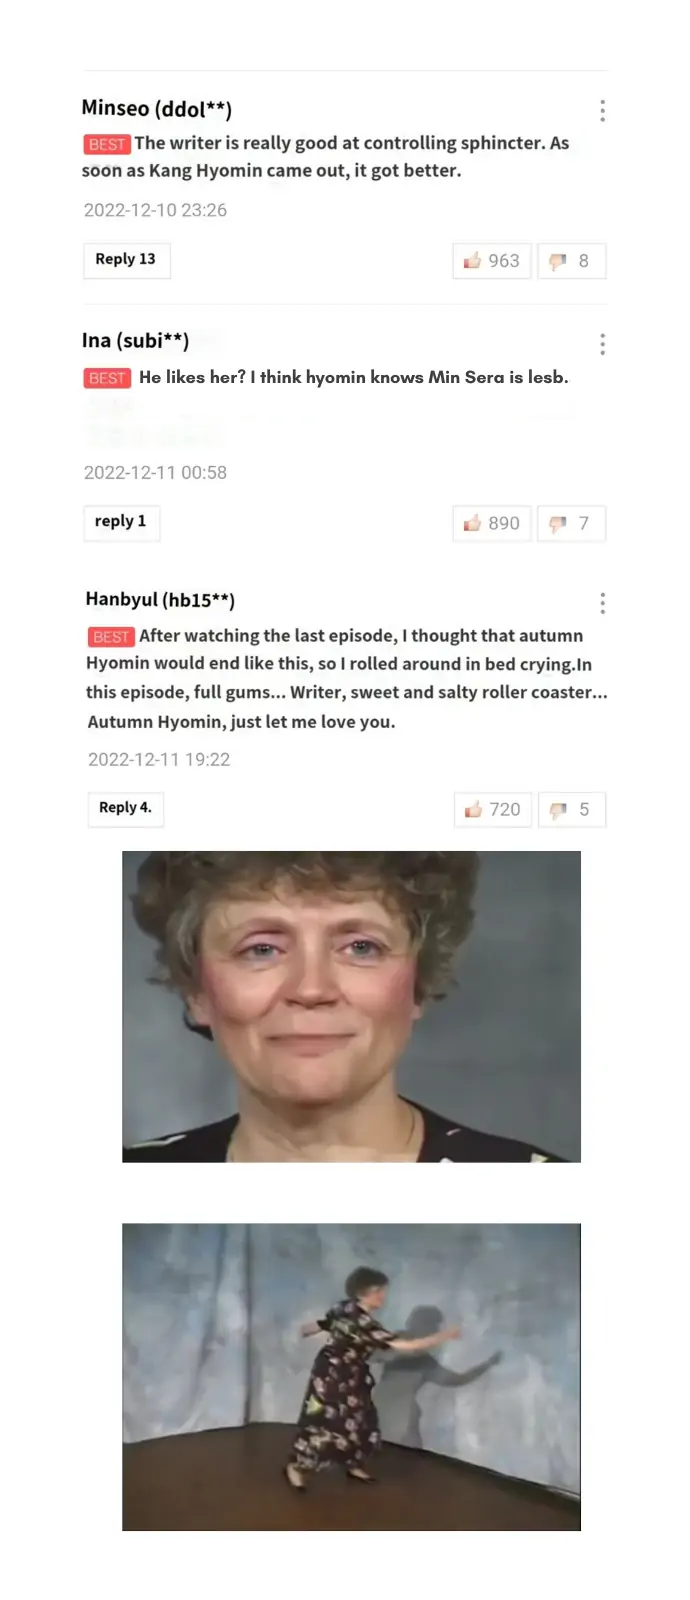Open the smiling woman close-up image
Image resolution: width=690 pixels, height=1600 pixels.
351,1006
